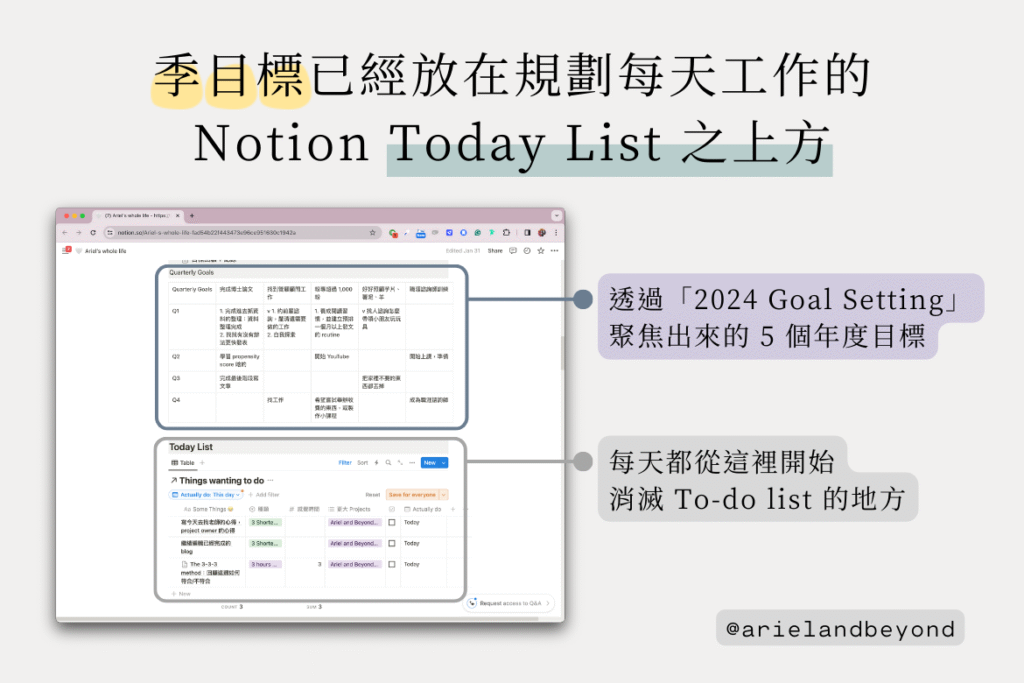Open Chrome three-dot menu
The width and height of the screenshot is (1024, 683).
pyautogui.click(x=556, y=232)
